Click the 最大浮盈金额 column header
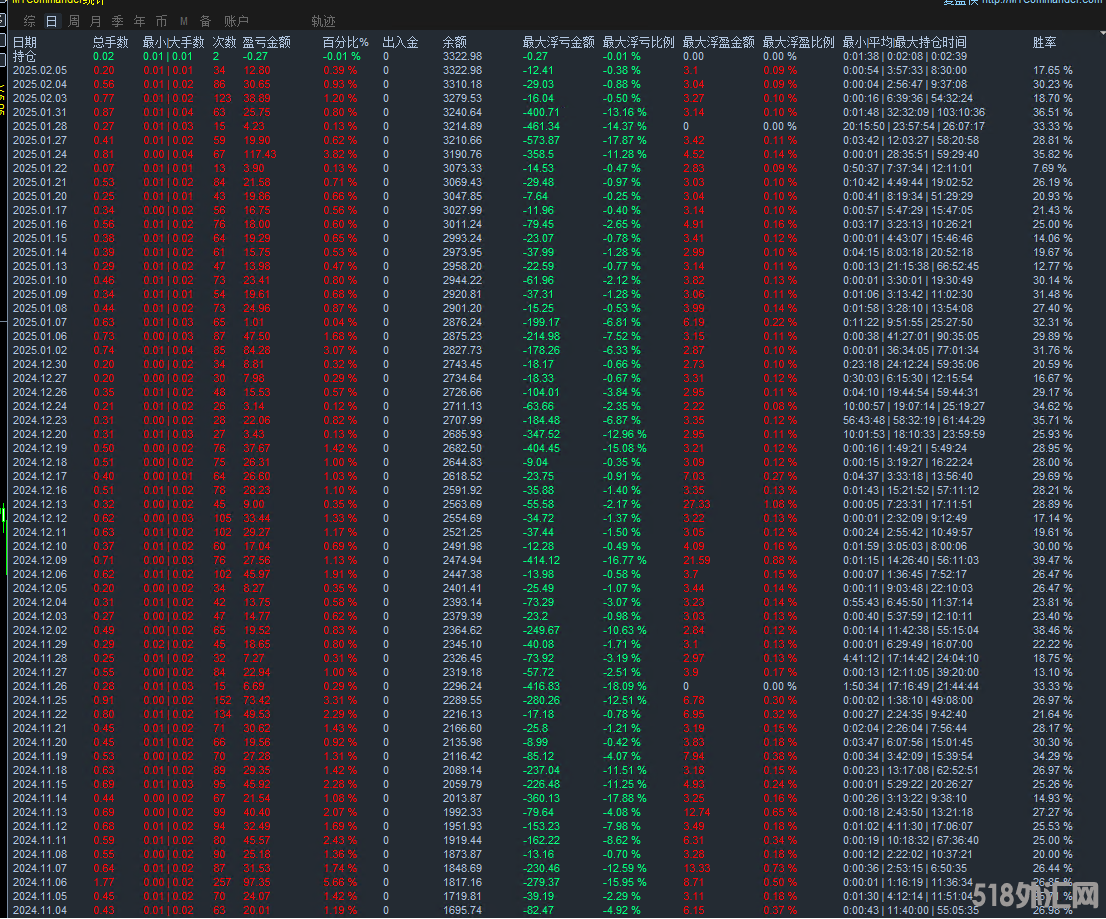 coord(719,42)
